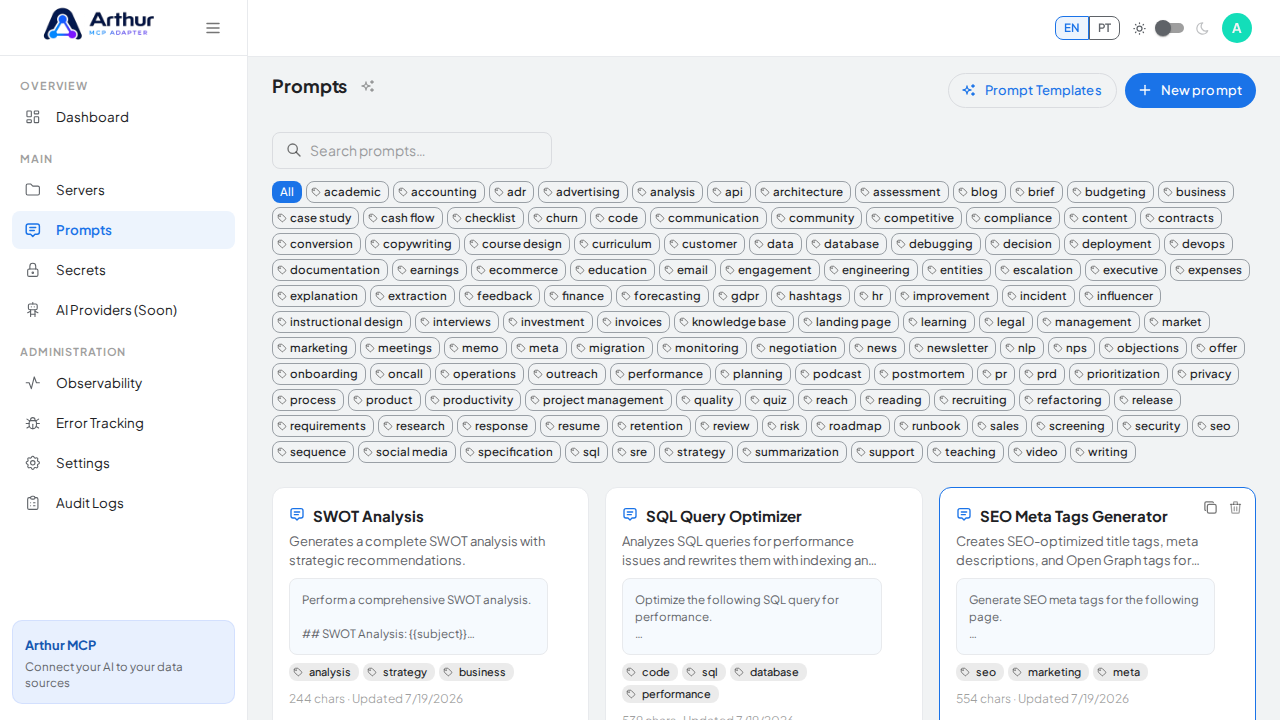The width and height of the screenshot is (1280, 720).
Task: Open the Observability page
Action: click(123, 383)
